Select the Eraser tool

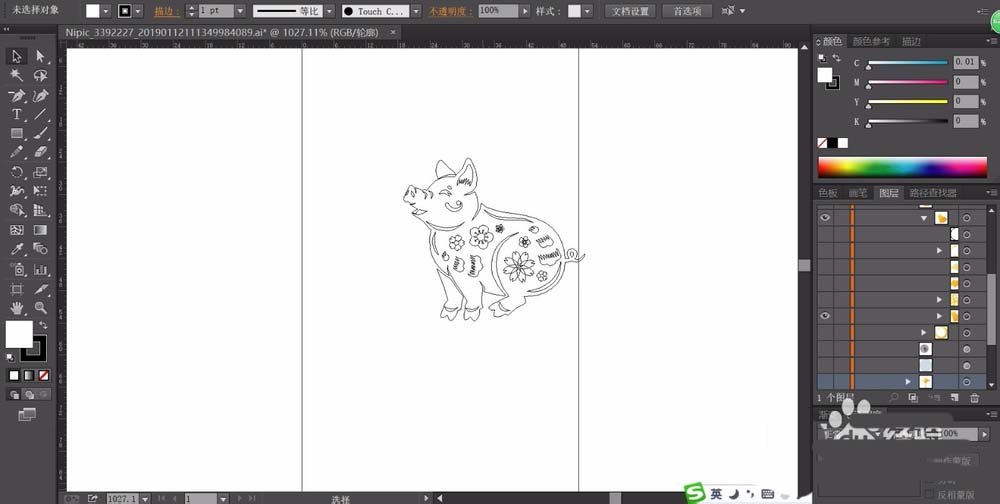coord(41,152)
